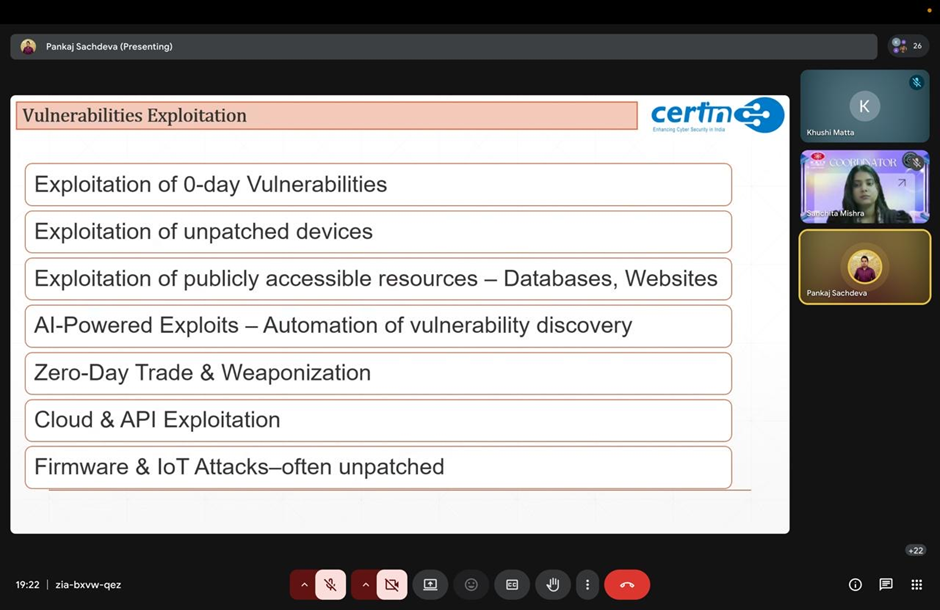Expand video settings arrow beside camera
This screenshot has height=610, width=940.
click(x=365, y=585)
